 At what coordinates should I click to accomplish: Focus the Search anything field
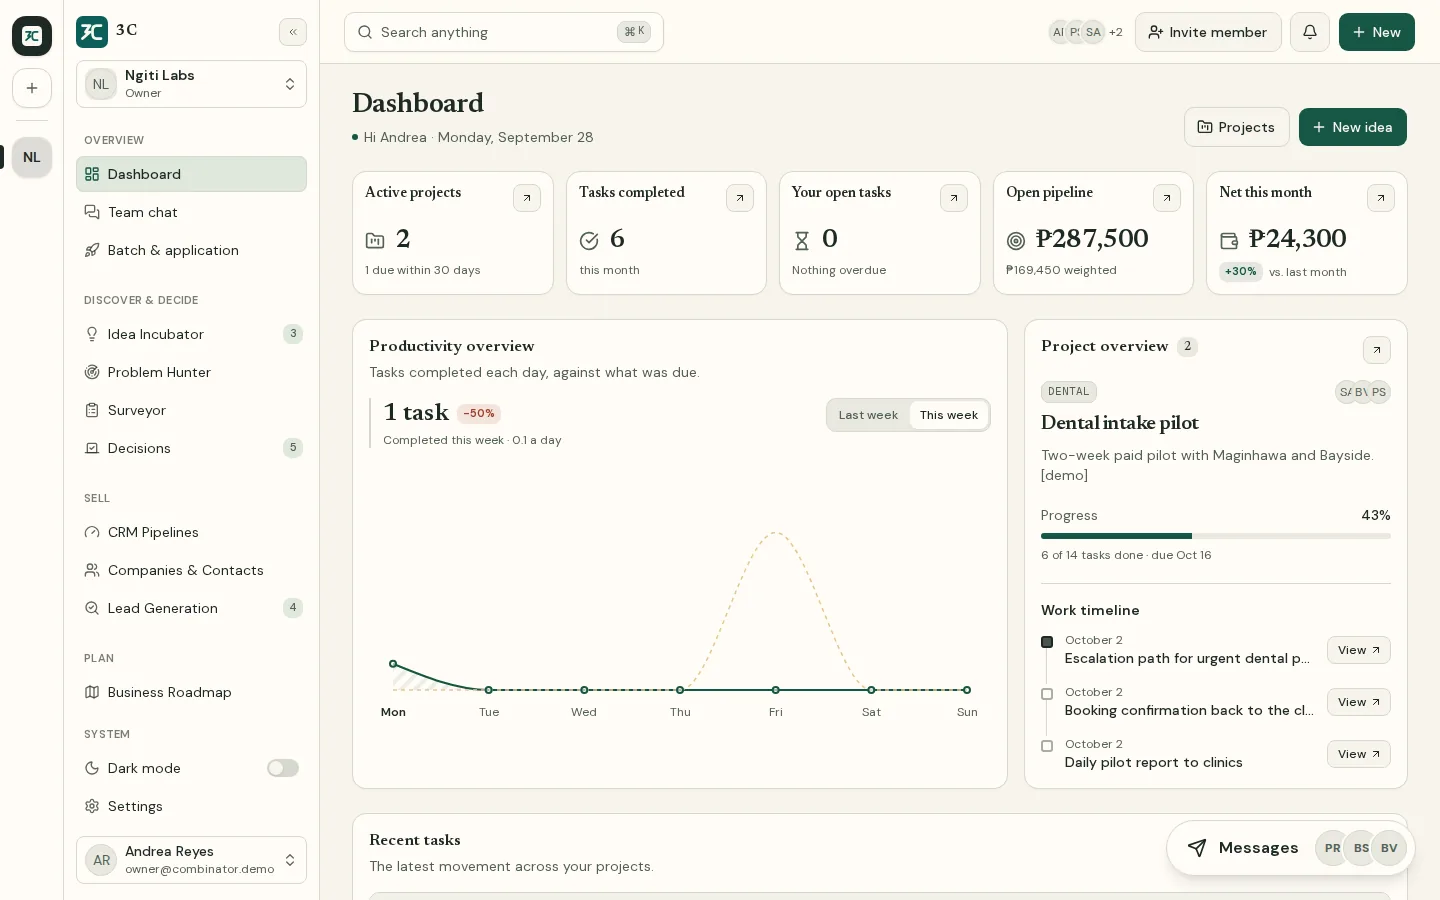[504, 32]
